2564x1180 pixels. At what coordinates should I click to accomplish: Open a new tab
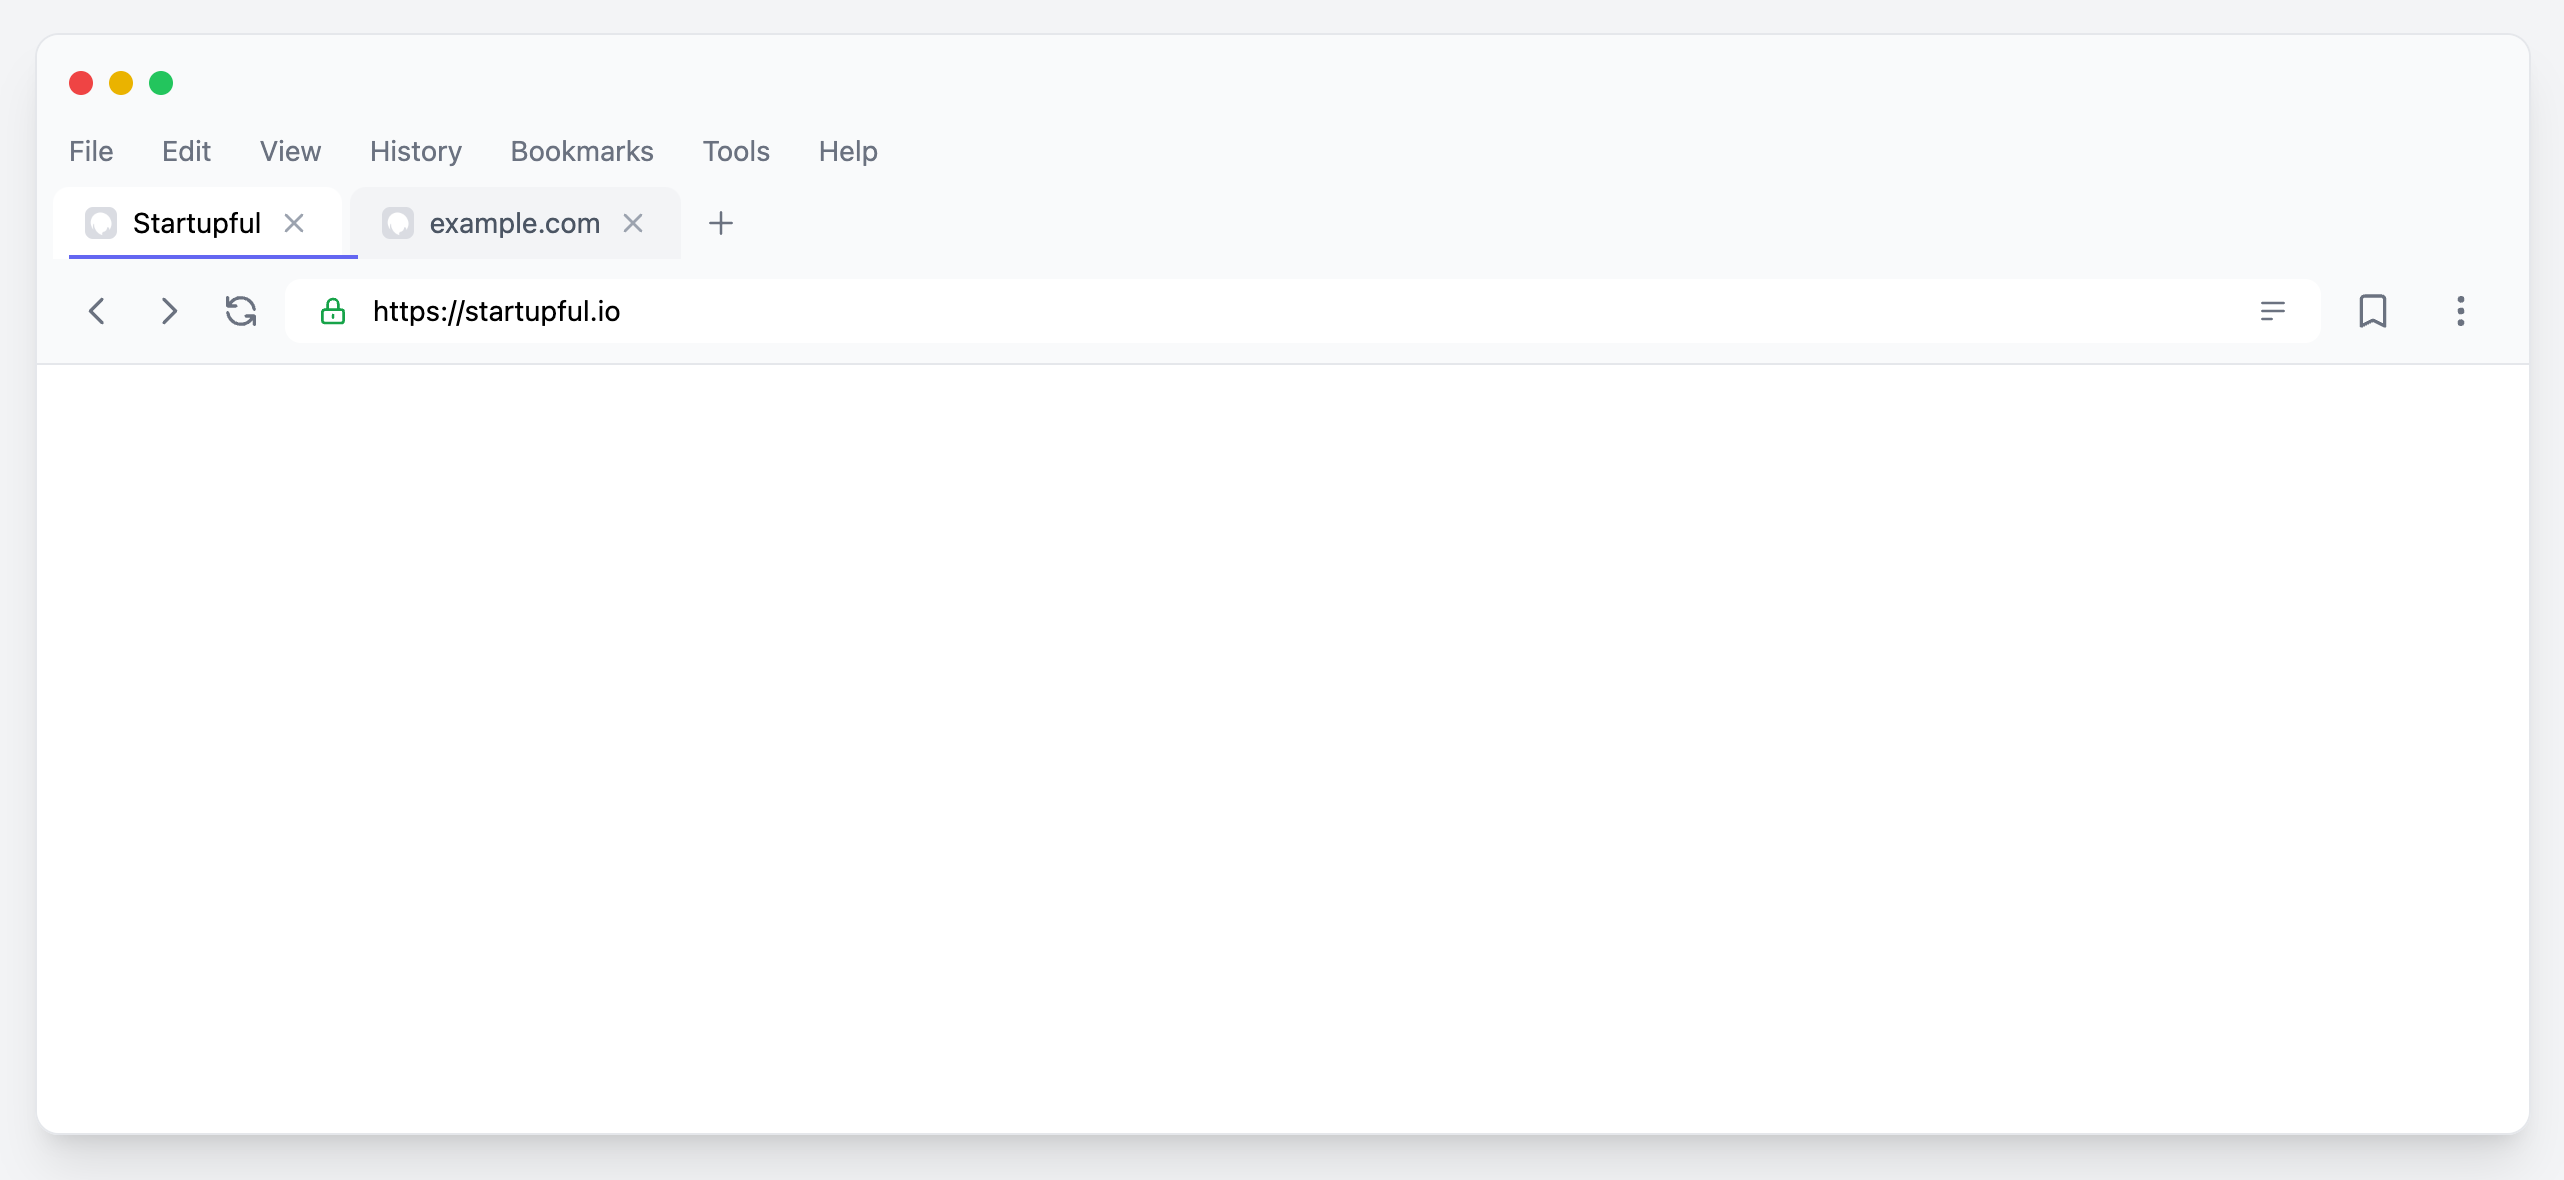tap(721, 223)
